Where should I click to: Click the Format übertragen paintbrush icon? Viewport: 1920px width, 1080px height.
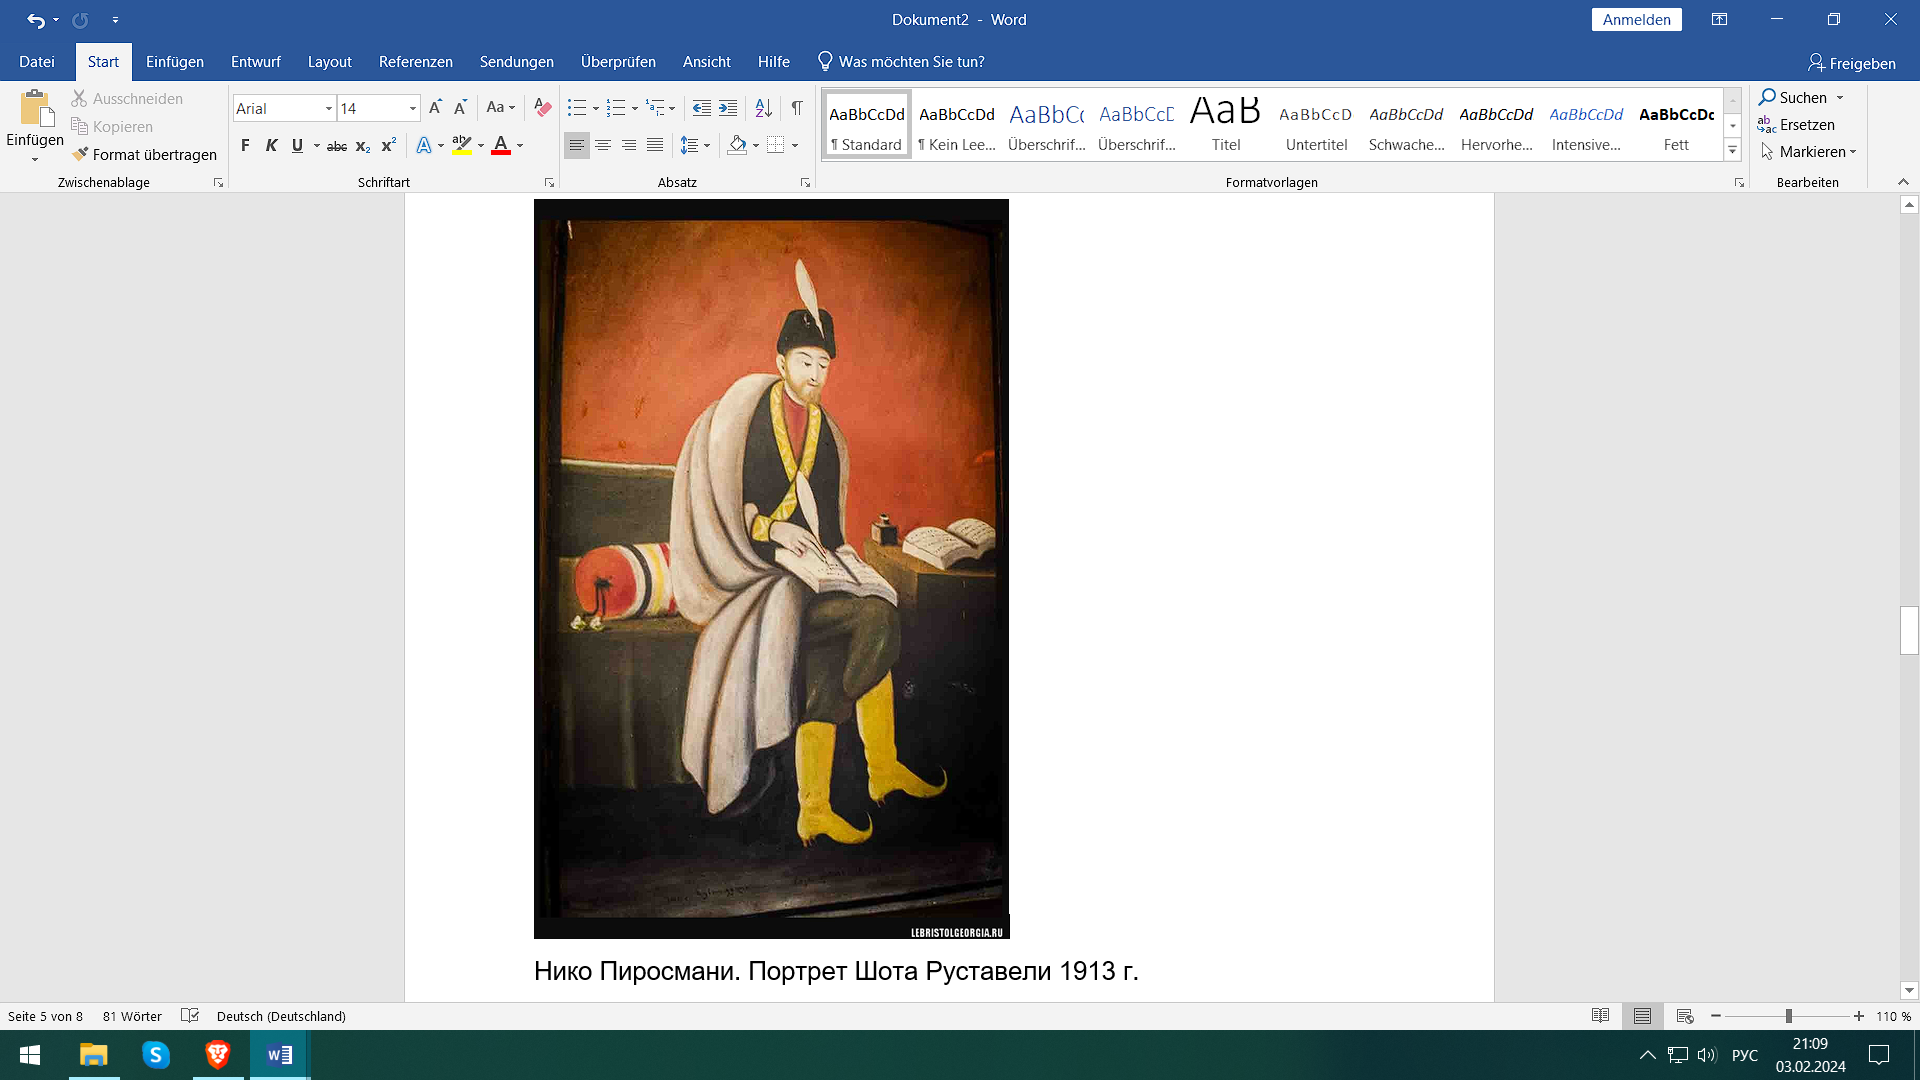(81, 154)
